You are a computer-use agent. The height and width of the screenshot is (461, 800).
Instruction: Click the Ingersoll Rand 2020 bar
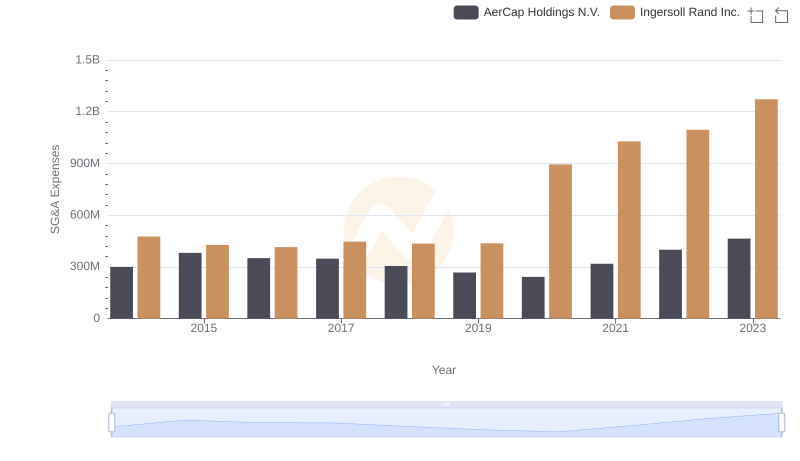pos(560,241)
